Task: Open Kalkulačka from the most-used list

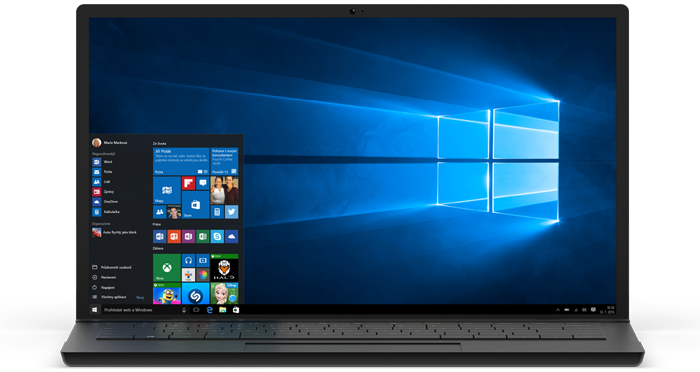Action: coord(106,212)
